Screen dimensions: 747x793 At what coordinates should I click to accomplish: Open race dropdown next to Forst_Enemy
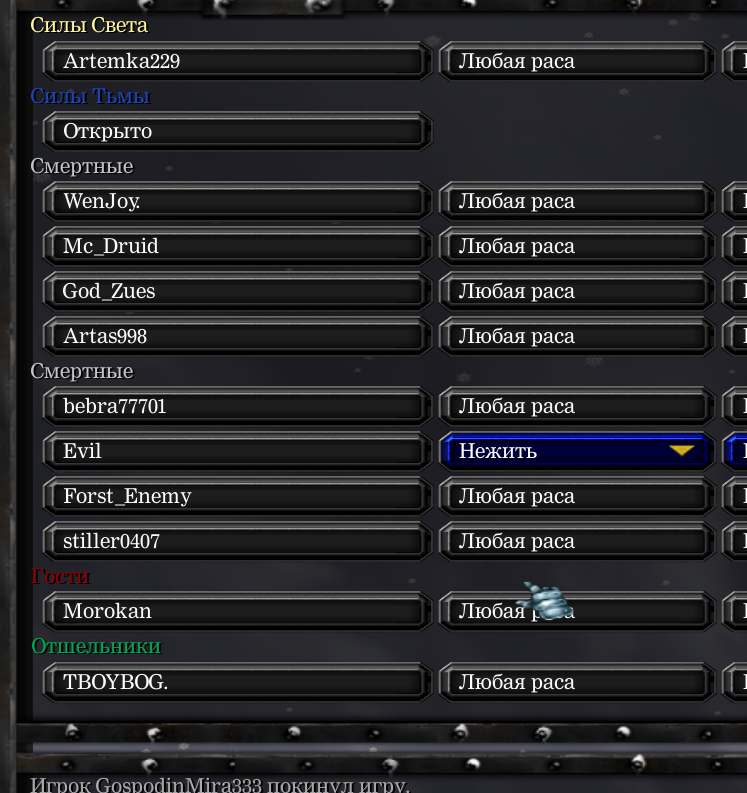tap(577, 496)
